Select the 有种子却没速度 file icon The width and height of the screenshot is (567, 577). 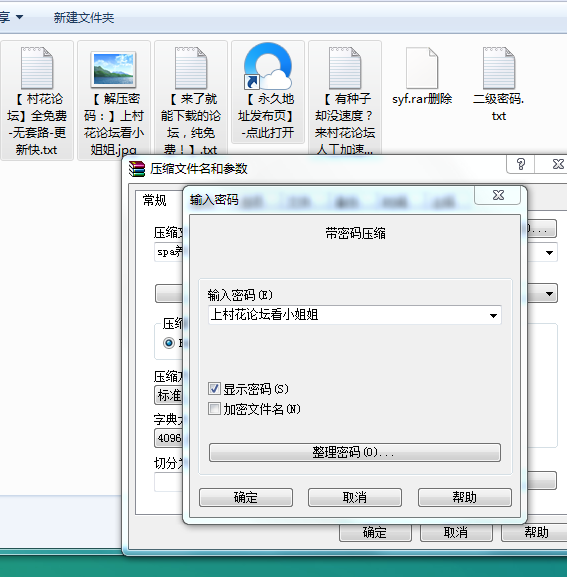click(x=345, y=68)
